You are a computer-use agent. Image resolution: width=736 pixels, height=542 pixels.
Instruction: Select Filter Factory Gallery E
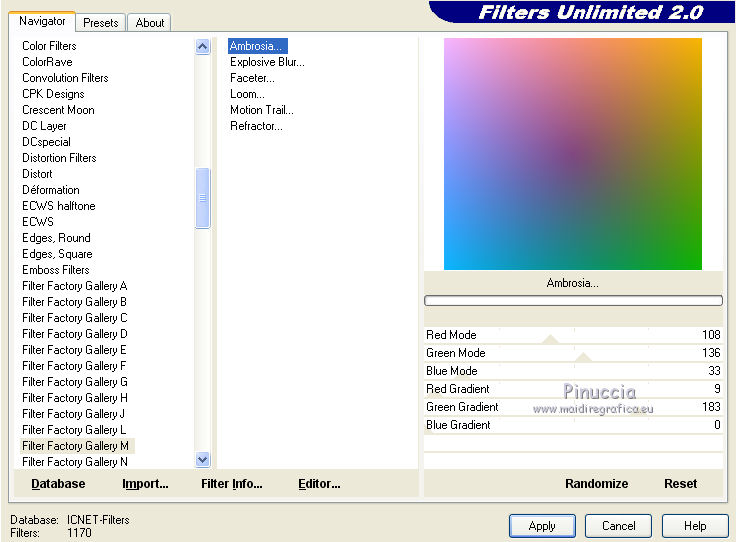point(74,350)
